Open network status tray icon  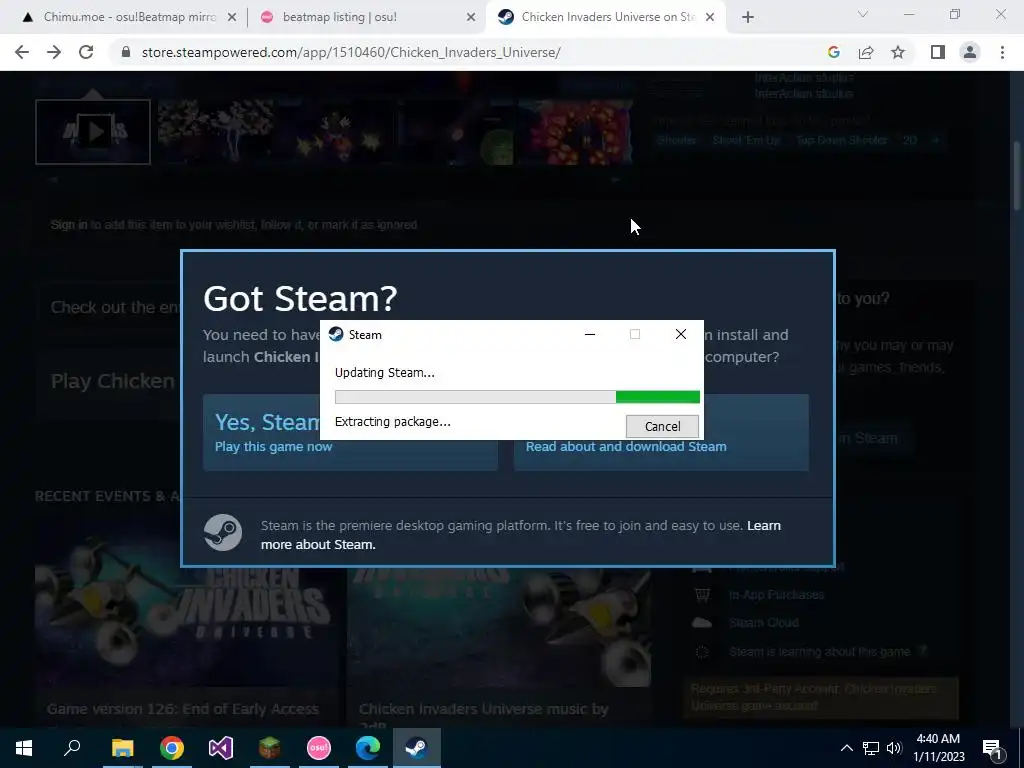pyautogui.click(x=871, y=748)
